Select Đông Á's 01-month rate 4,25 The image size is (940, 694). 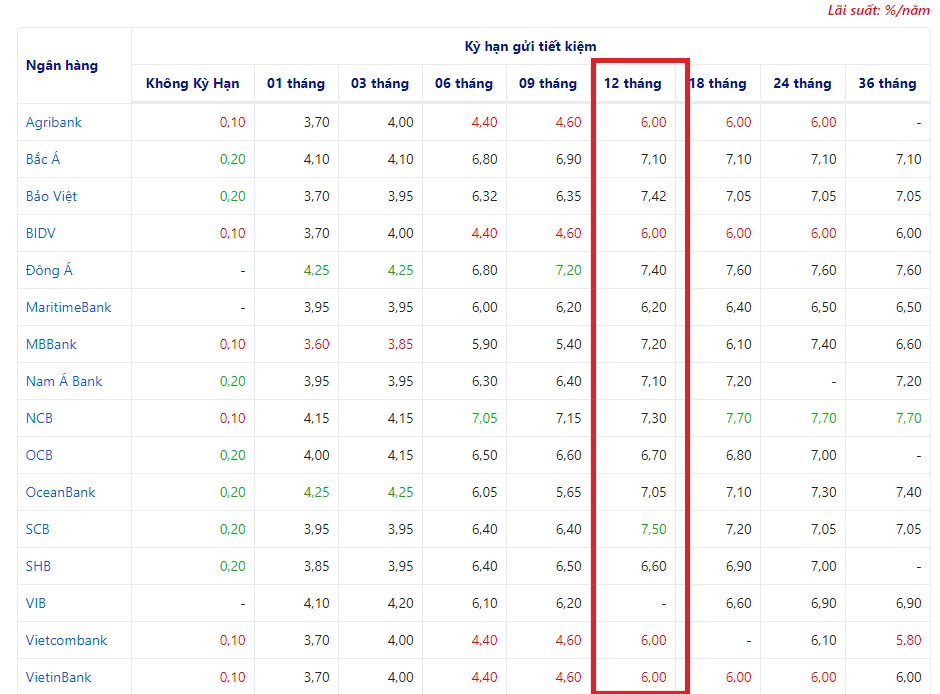(317, 270)
